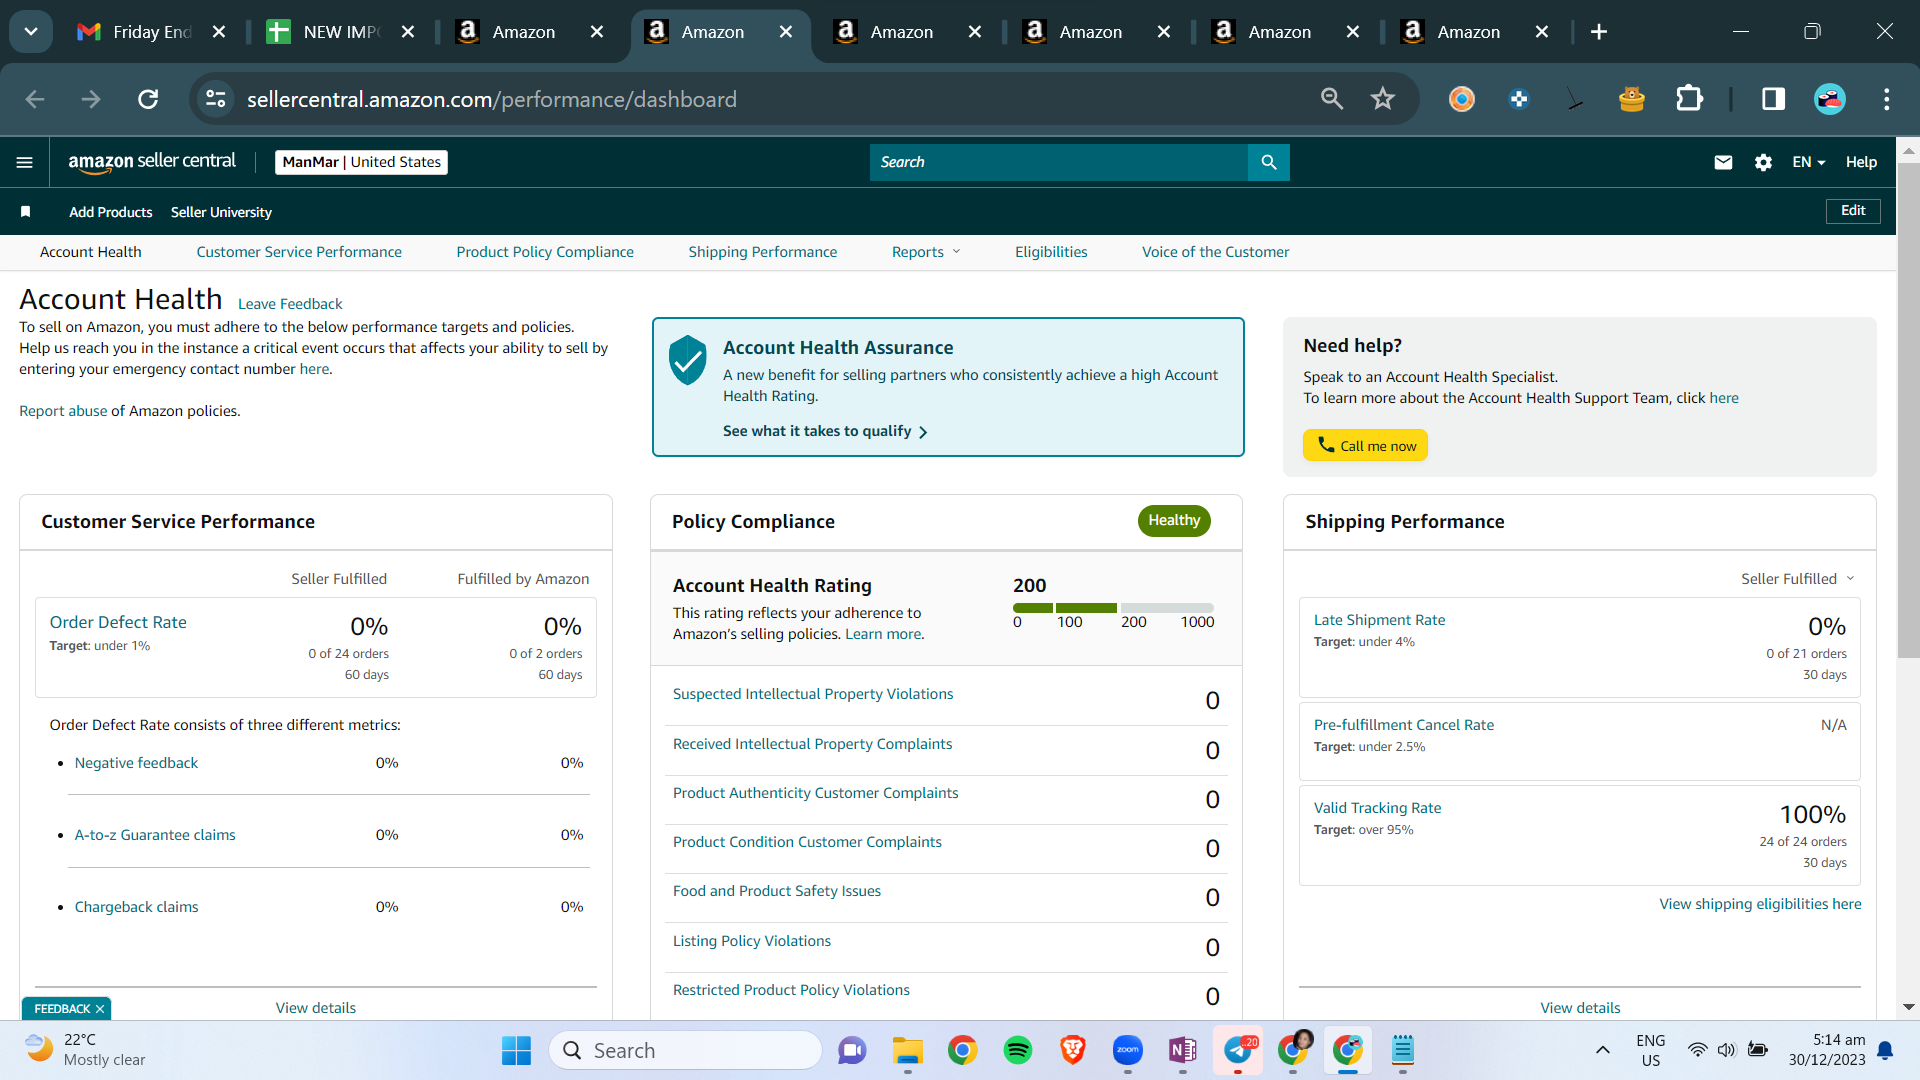The image size is (1920, 1080).
Task: Open Customer Service Performance tab
Action: click(x=299, y=252)
